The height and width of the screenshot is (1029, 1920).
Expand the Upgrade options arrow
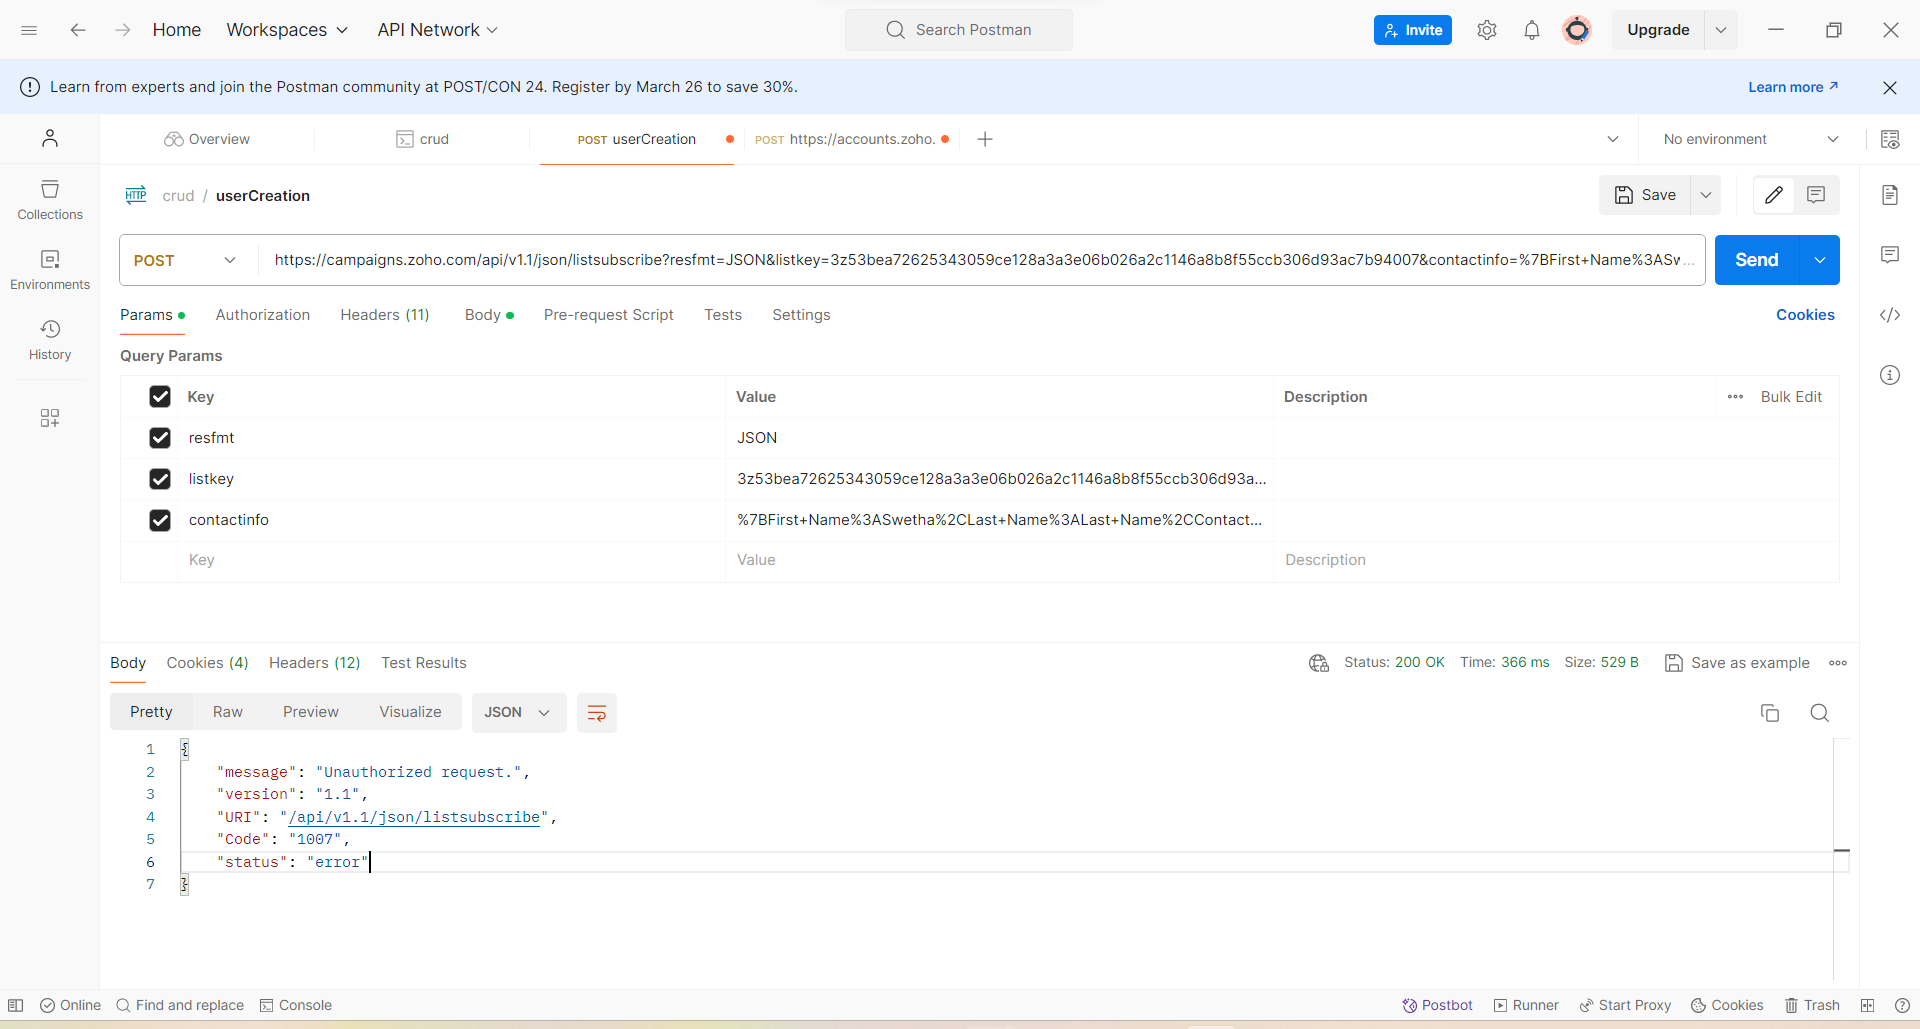point(1721,30)
